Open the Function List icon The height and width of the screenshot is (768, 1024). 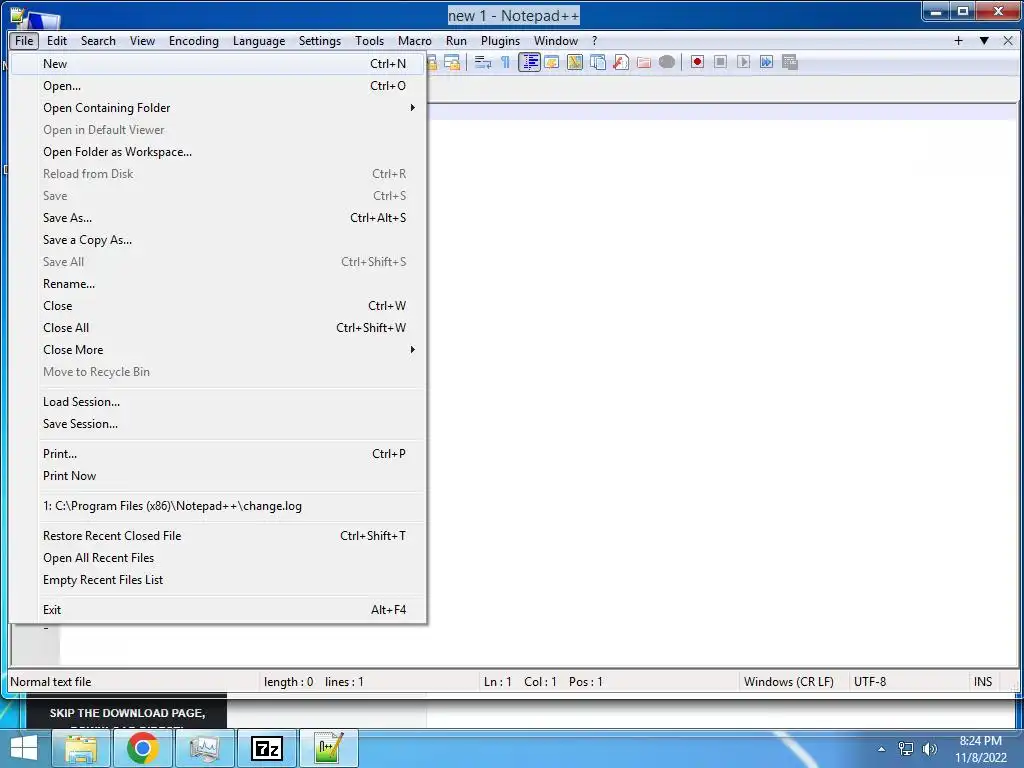coord(620,62)
